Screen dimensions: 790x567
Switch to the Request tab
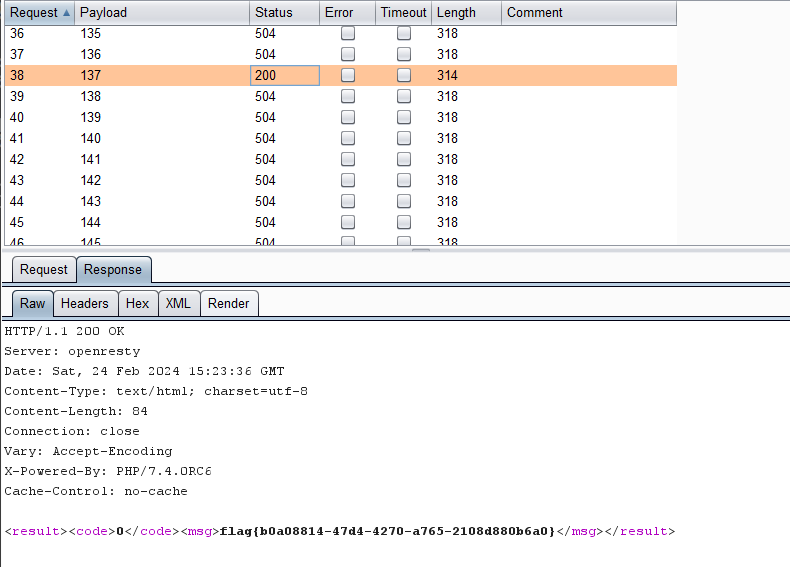tap(44, 269)
